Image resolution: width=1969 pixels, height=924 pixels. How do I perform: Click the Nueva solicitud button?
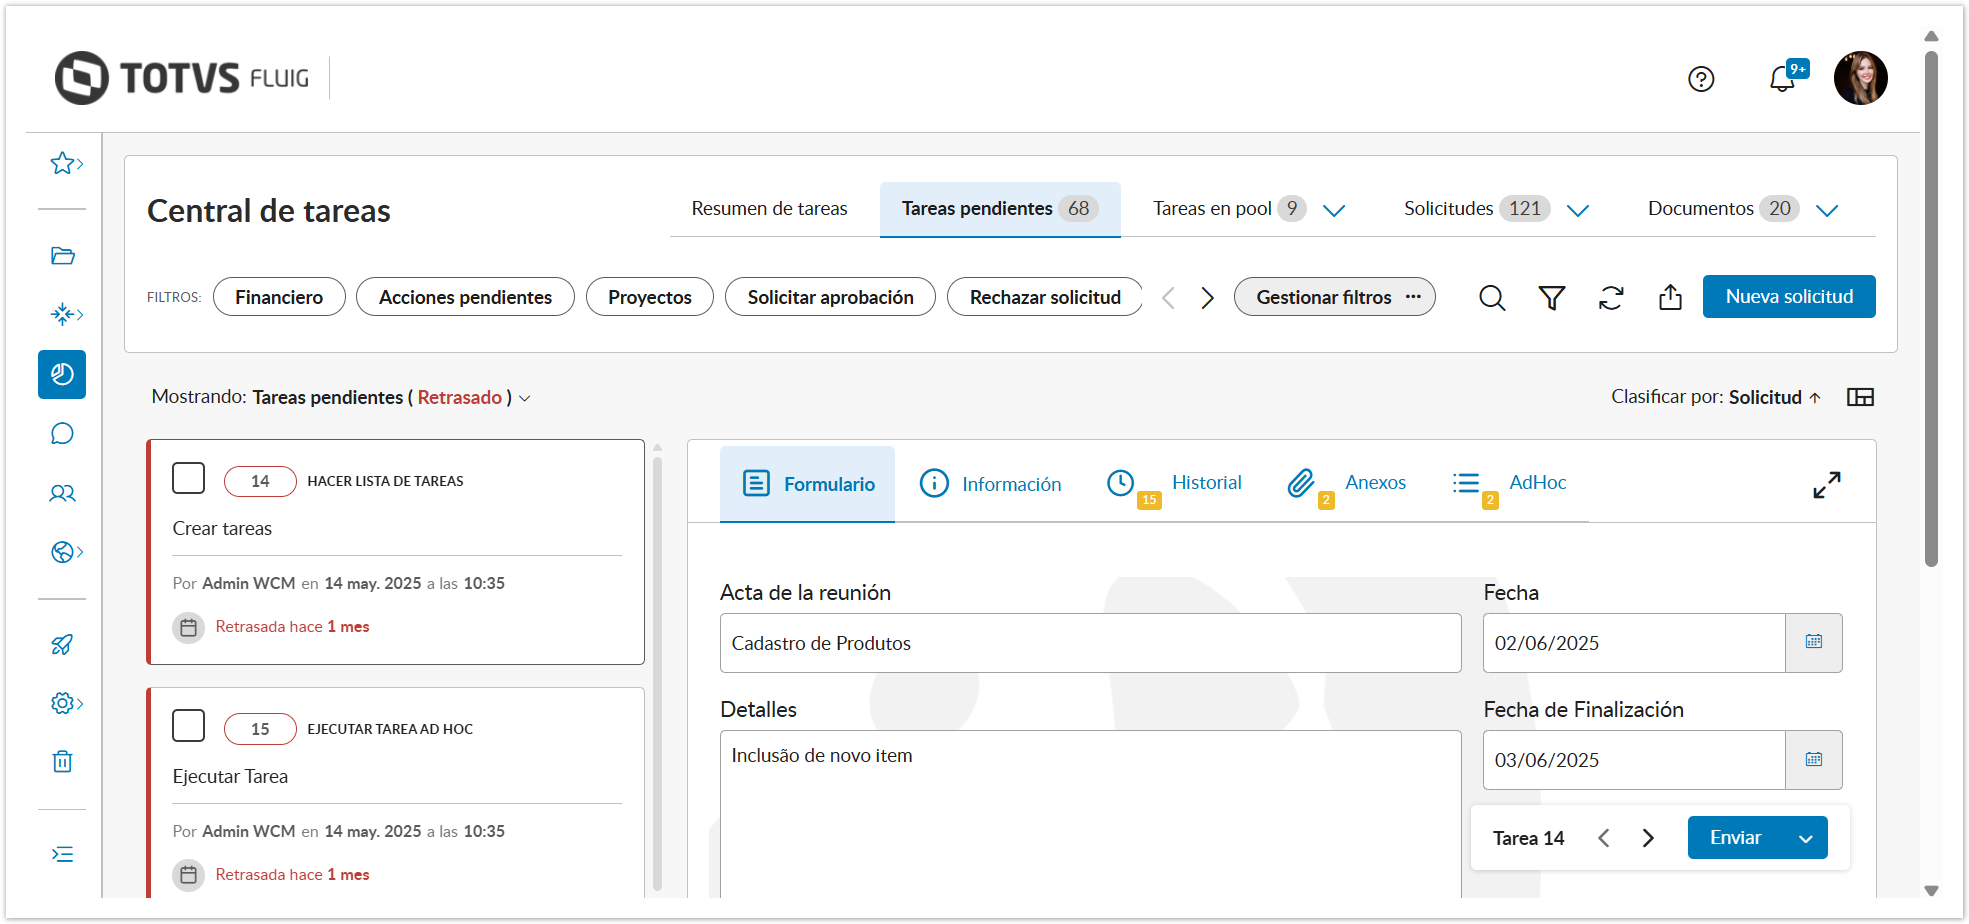1789,297
